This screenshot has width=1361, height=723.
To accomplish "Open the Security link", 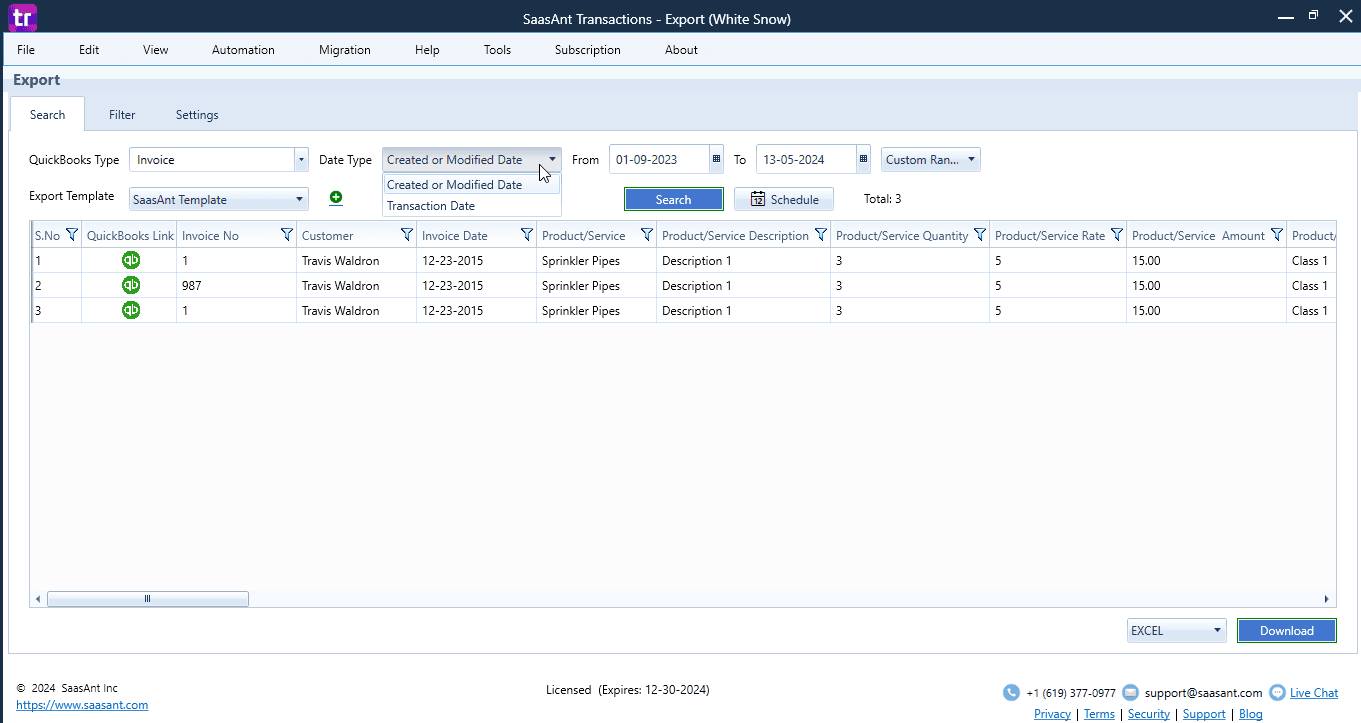I will (1149, 713).
